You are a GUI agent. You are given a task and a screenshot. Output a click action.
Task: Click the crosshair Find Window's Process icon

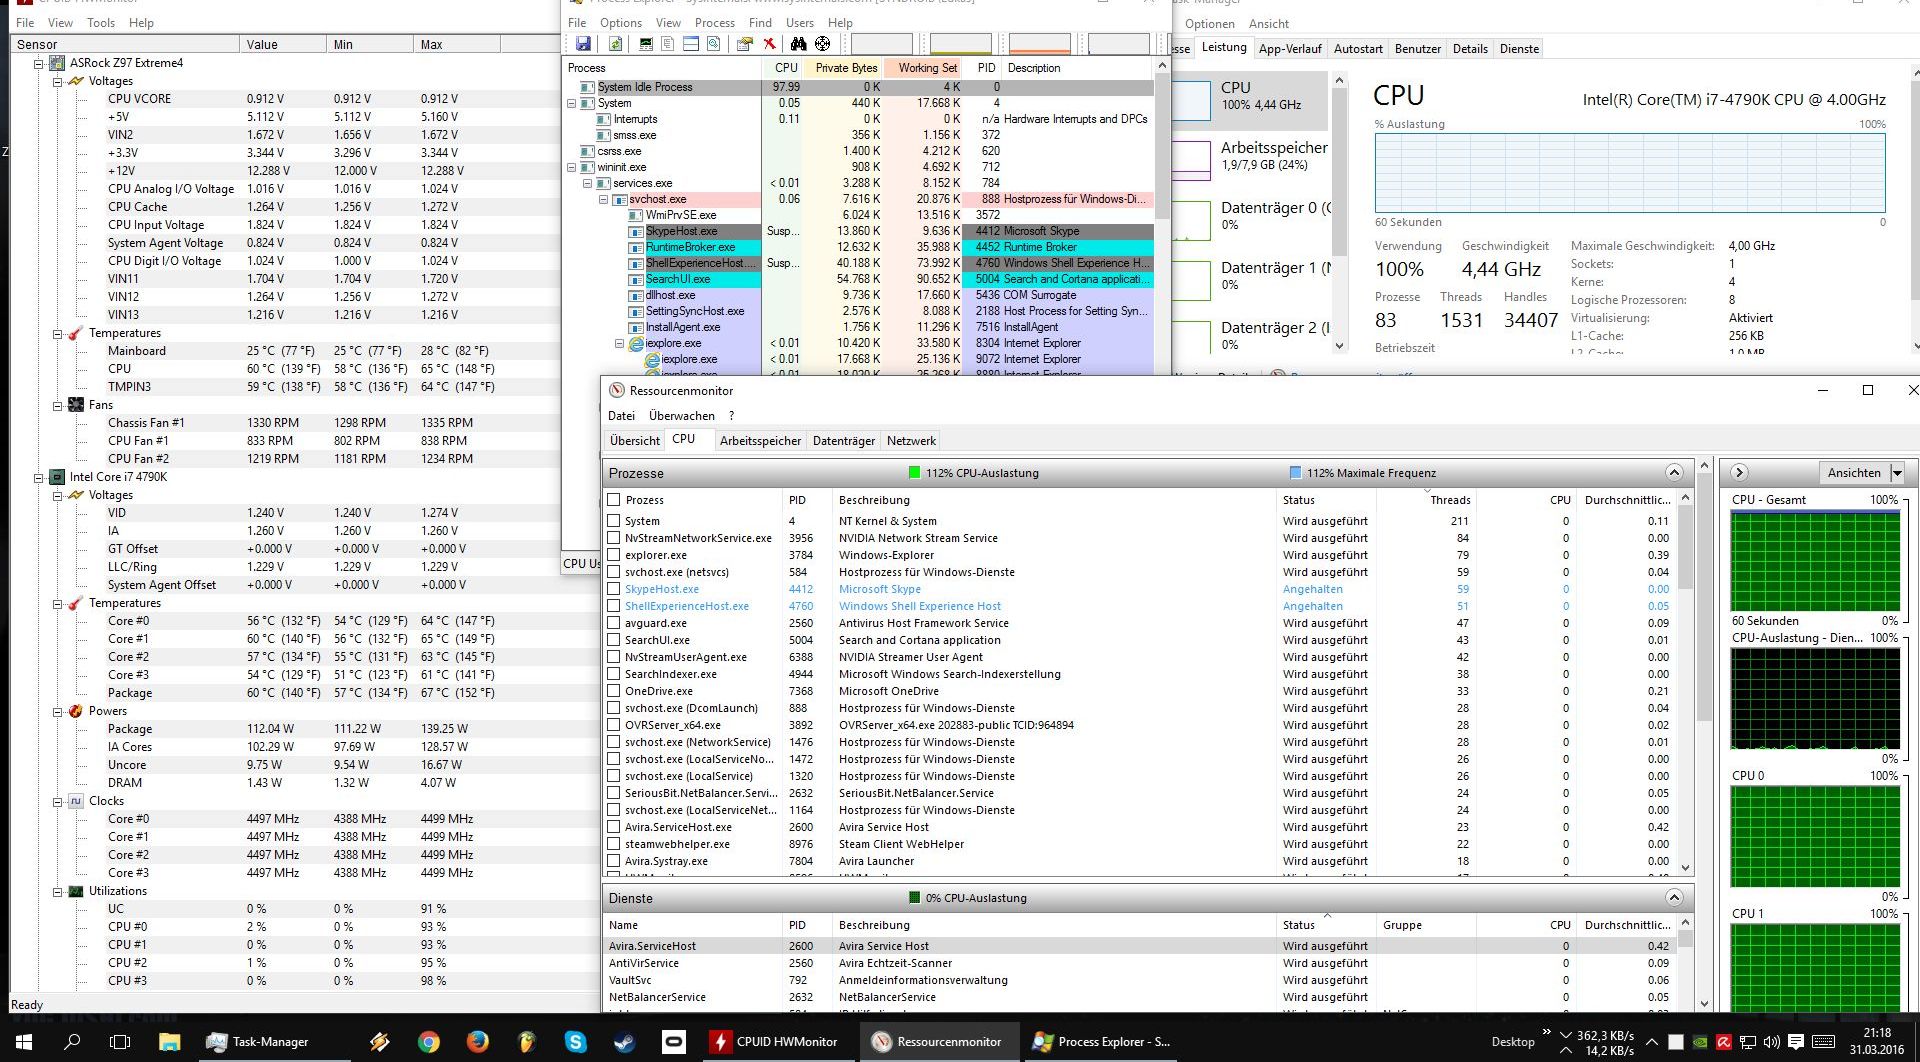tap(822, 44)
